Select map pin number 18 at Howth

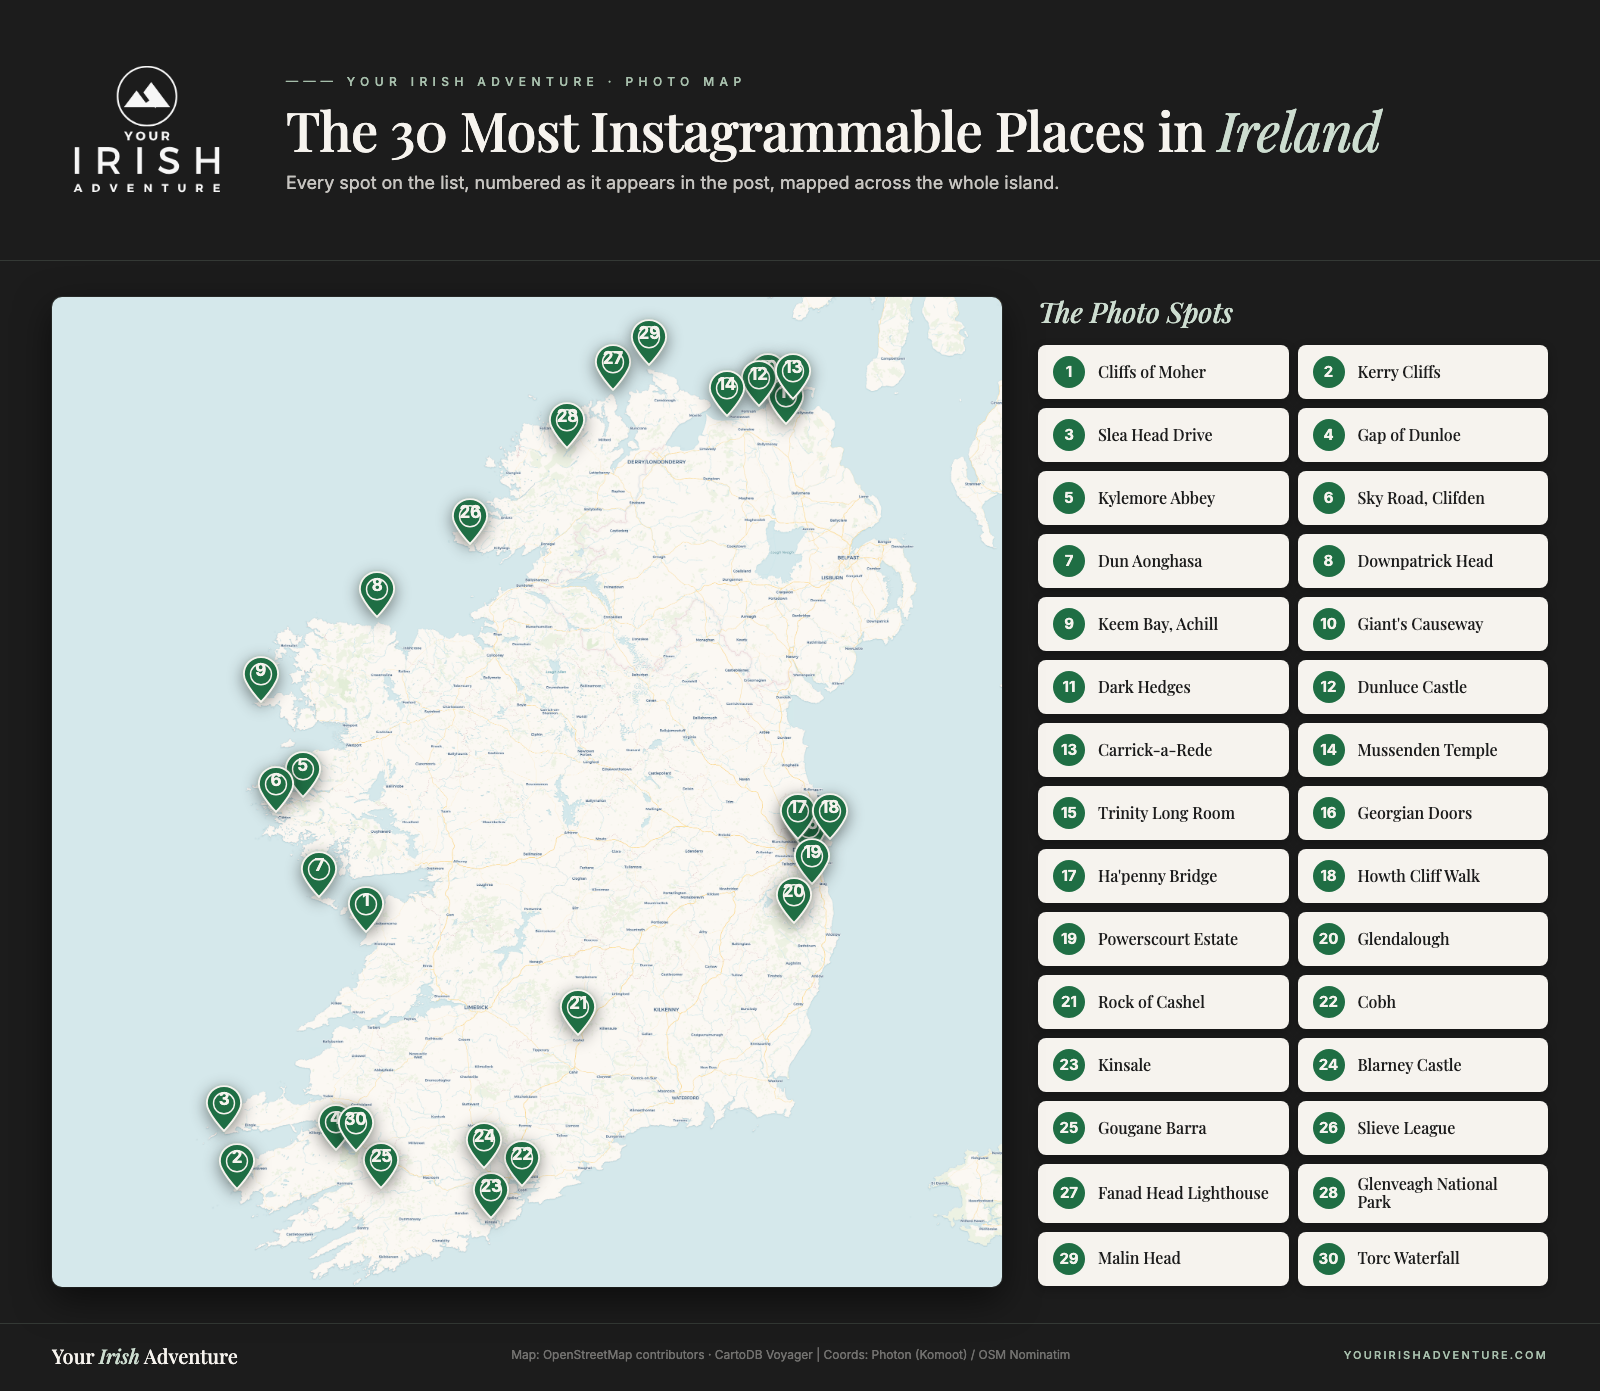829,814
